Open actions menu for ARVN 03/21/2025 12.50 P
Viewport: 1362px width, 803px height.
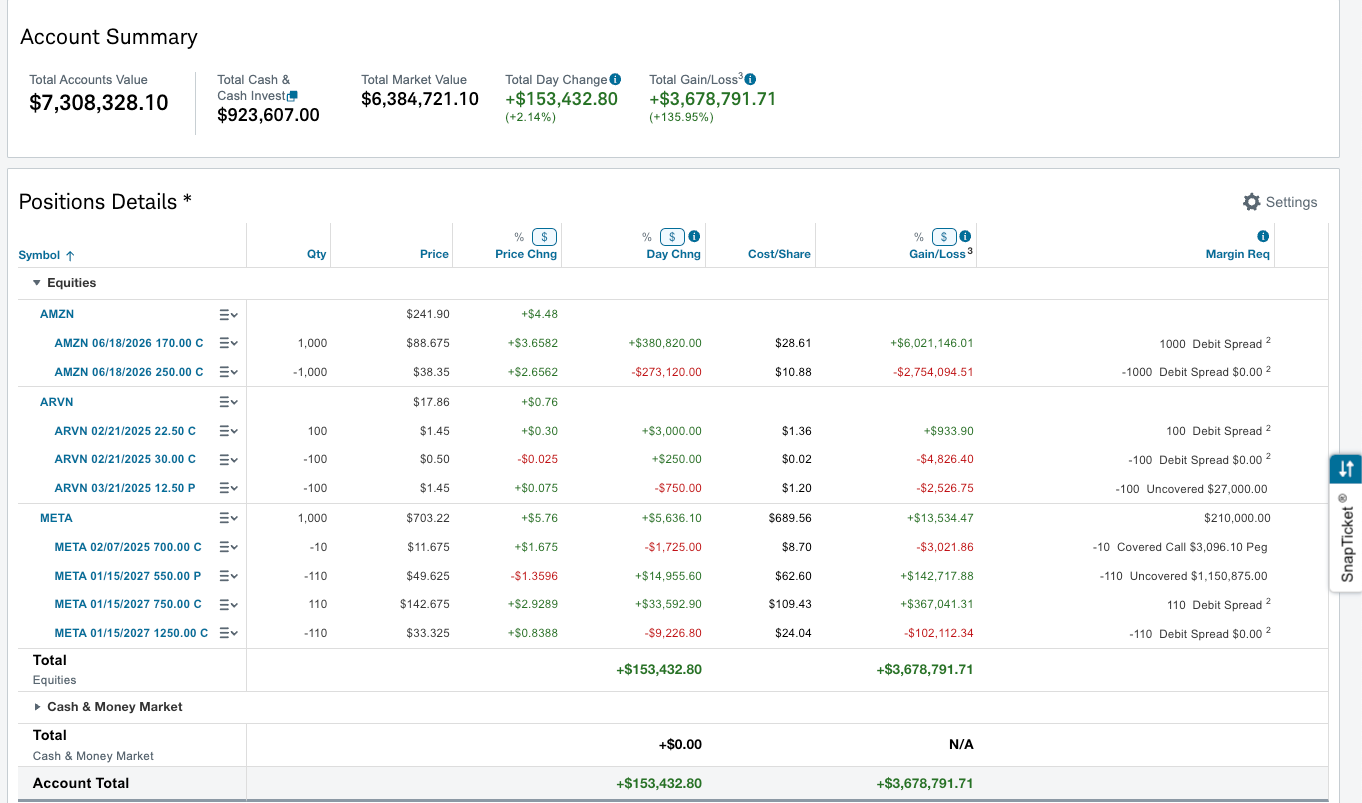(229, 488)
